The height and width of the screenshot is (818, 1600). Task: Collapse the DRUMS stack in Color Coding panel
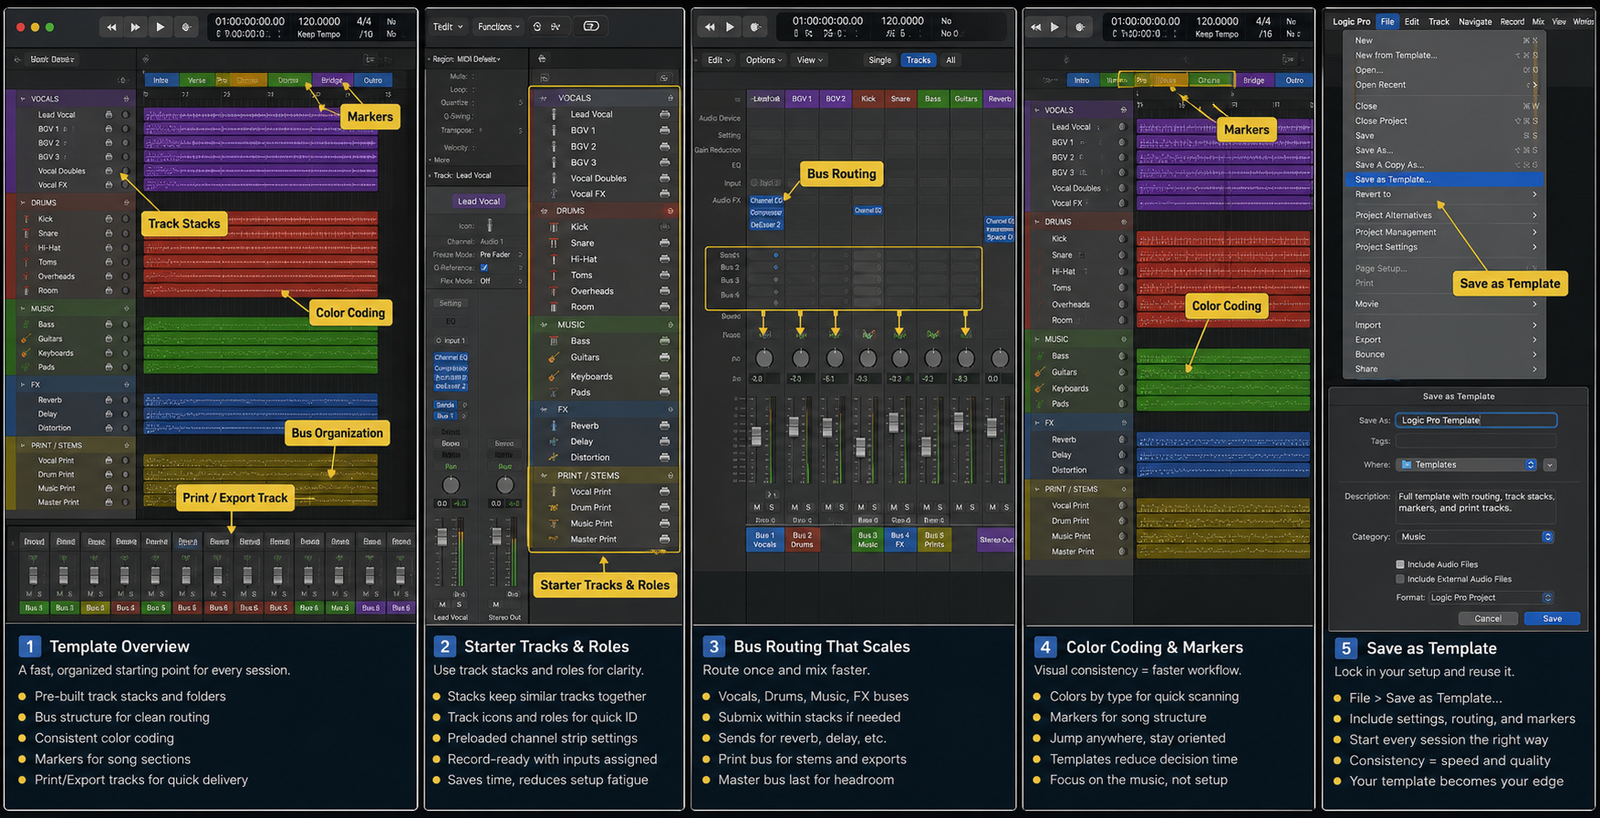pos(1037,222)
